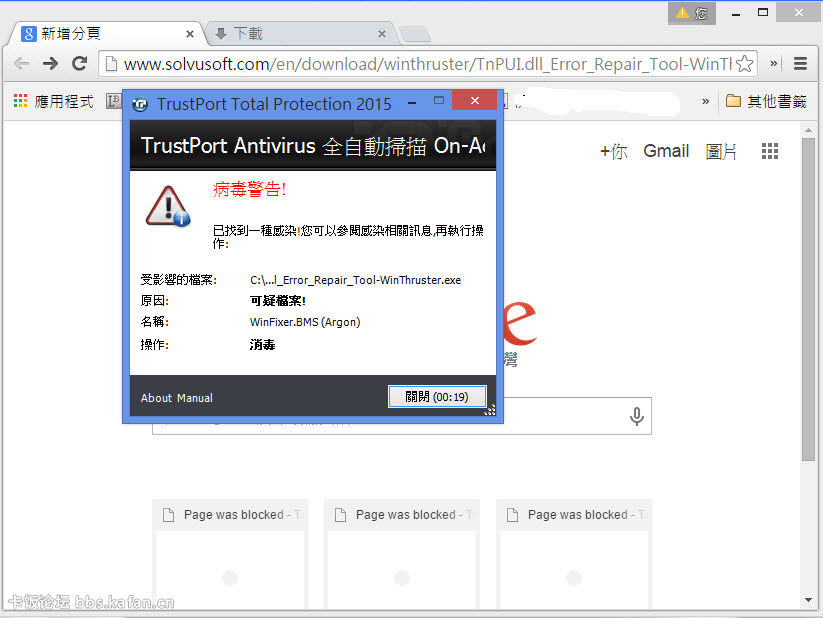This screenshot has height=618, width=823.
Task: Open the Google apps grid
Action: coord(769,151)
